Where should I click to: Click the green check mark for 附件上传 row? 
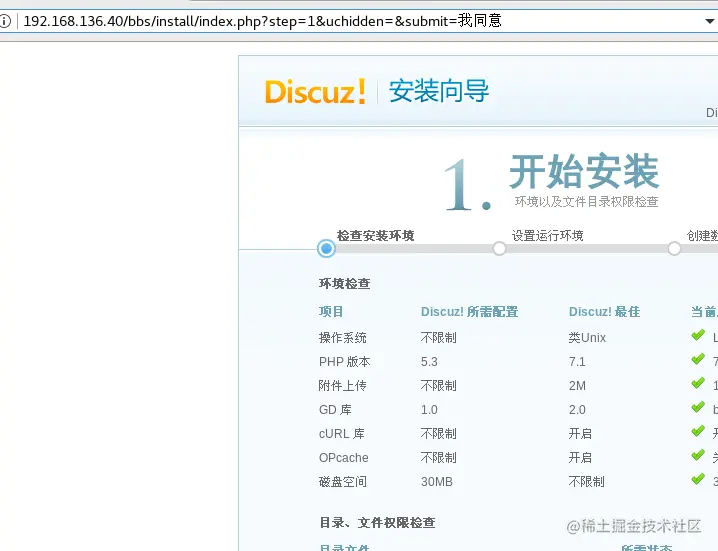698,383
